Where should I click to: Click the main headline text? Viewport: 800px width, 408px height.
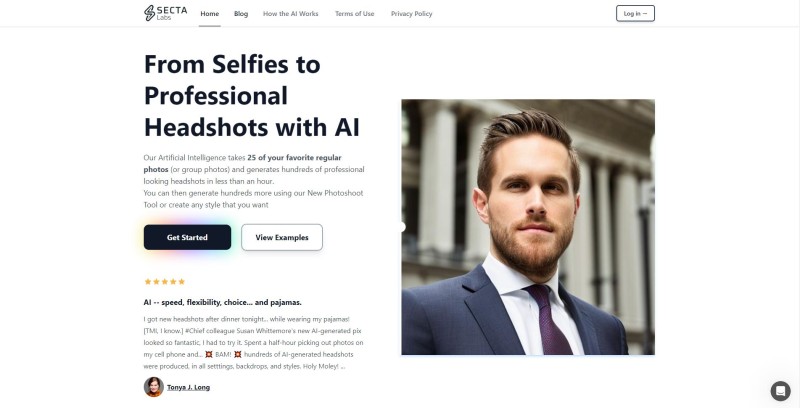(252, 95)
